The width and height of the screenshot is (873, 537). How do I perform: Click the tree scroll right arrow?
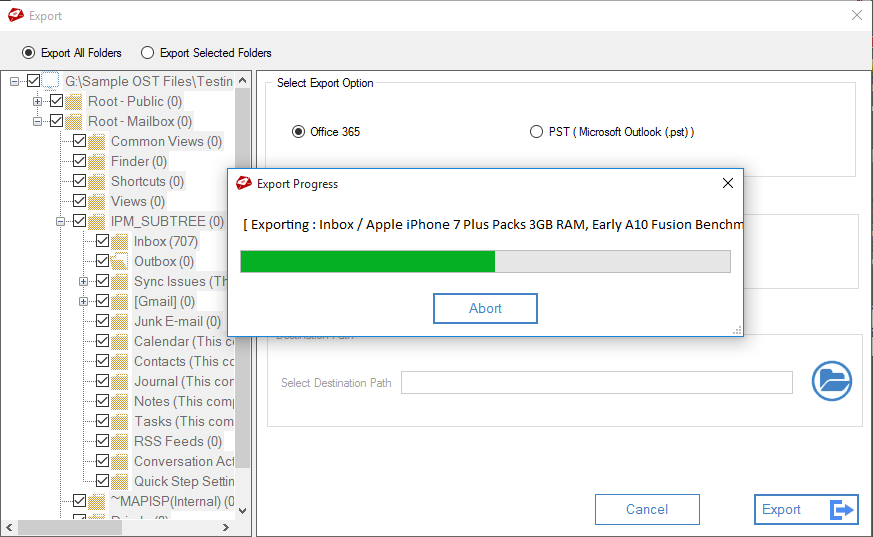pos(225,527)
